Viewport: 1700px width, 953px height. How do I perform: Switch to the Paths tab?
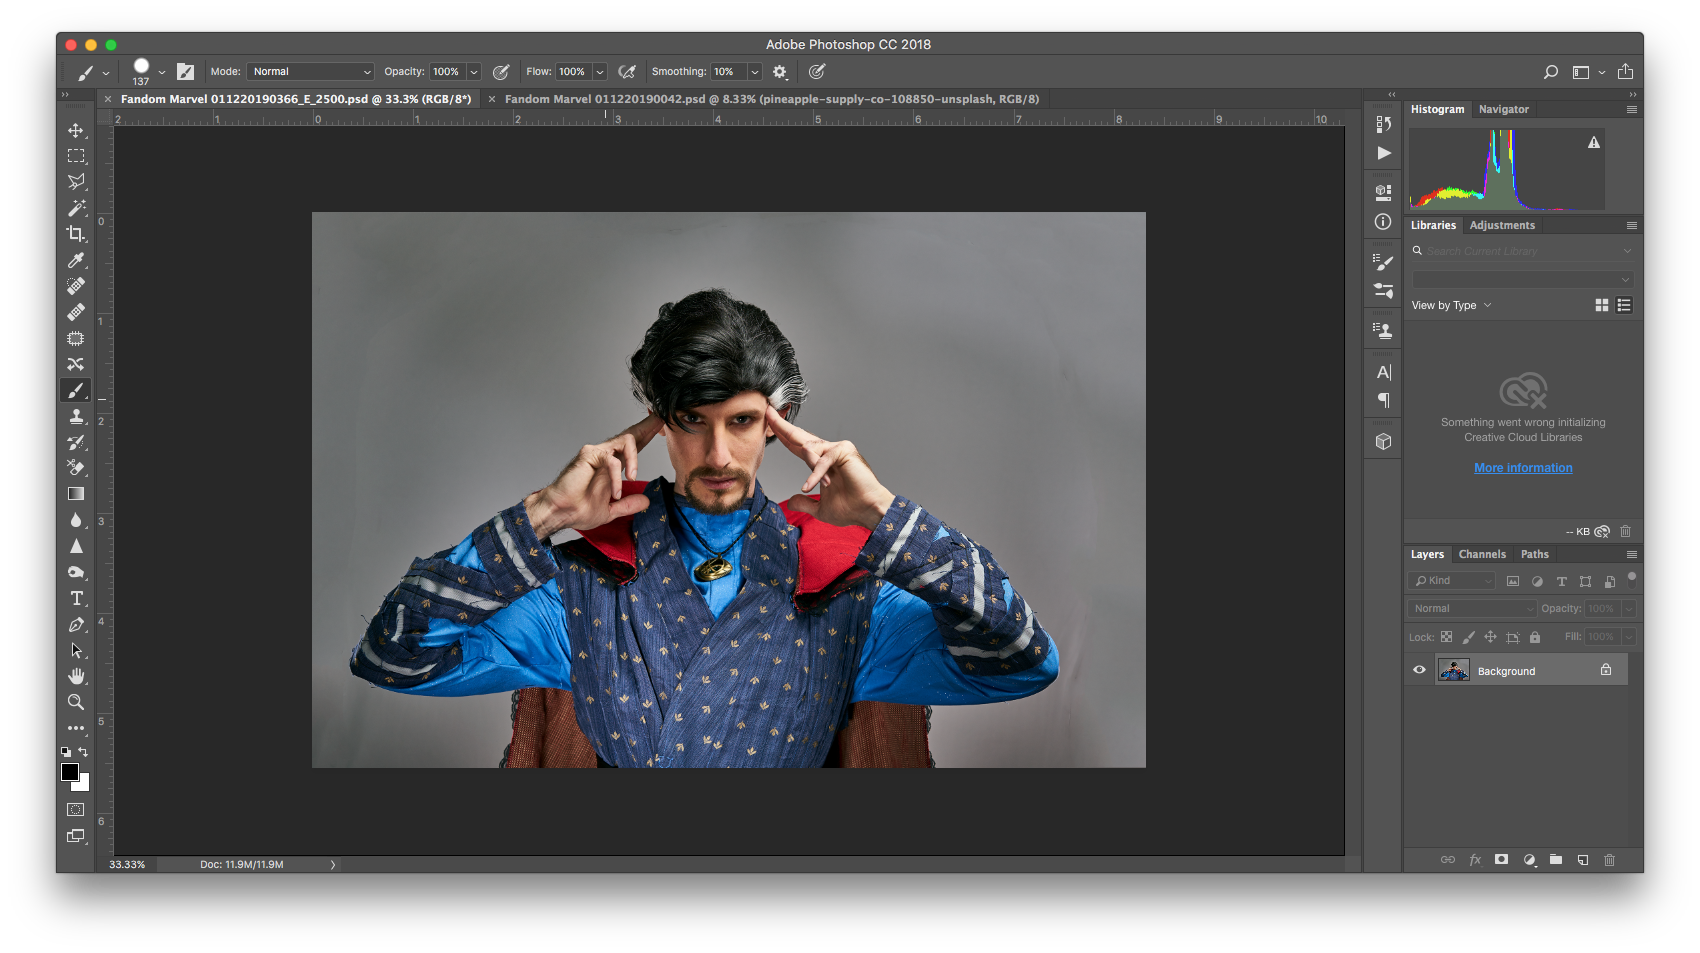[x=1534, y=554]
